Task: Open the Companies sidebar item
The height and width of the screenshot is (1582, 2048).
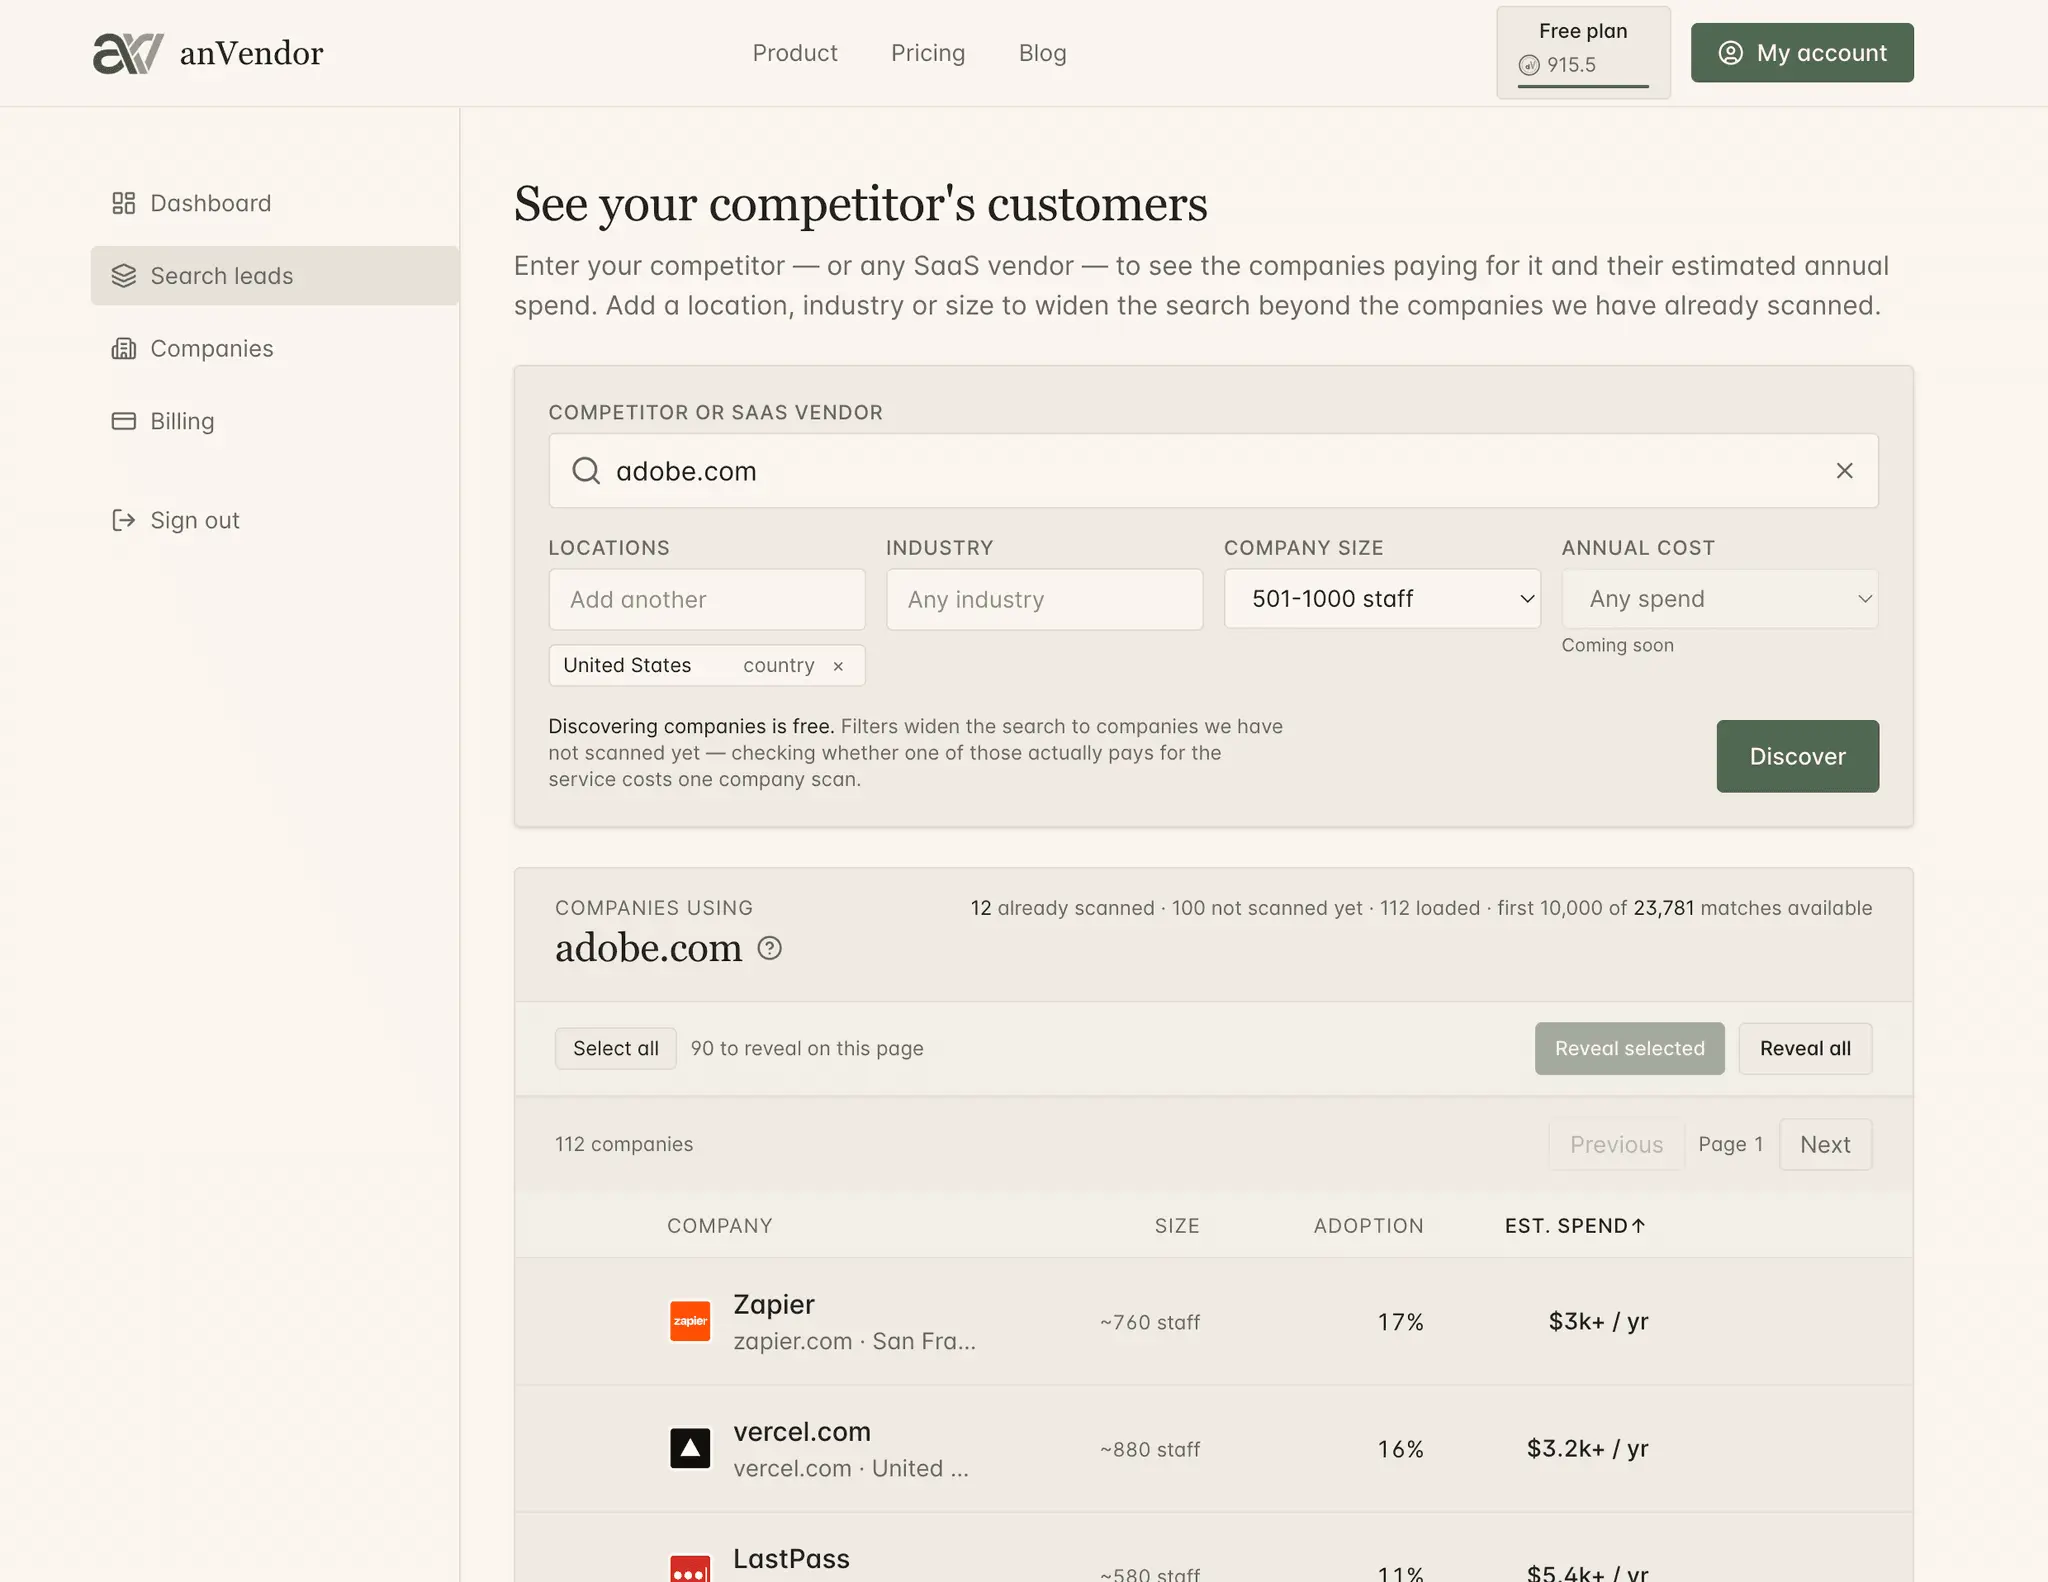Action: click(x=275, y=349)
